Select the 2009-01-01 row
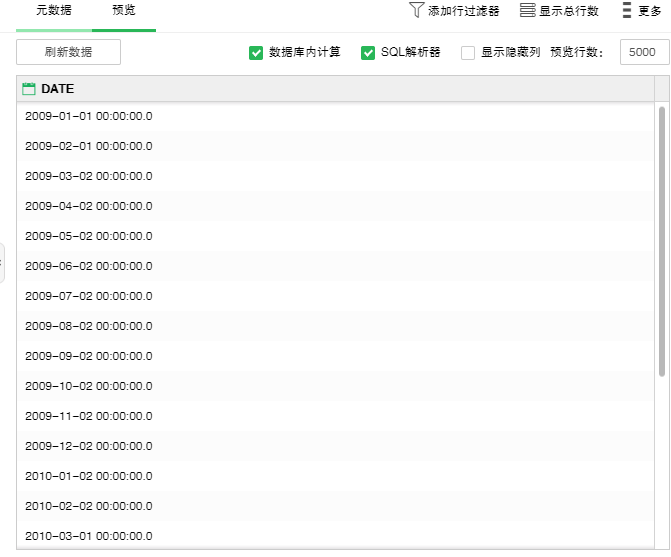The height and width of the screenshot is (557, 671). tap(89, 116)
